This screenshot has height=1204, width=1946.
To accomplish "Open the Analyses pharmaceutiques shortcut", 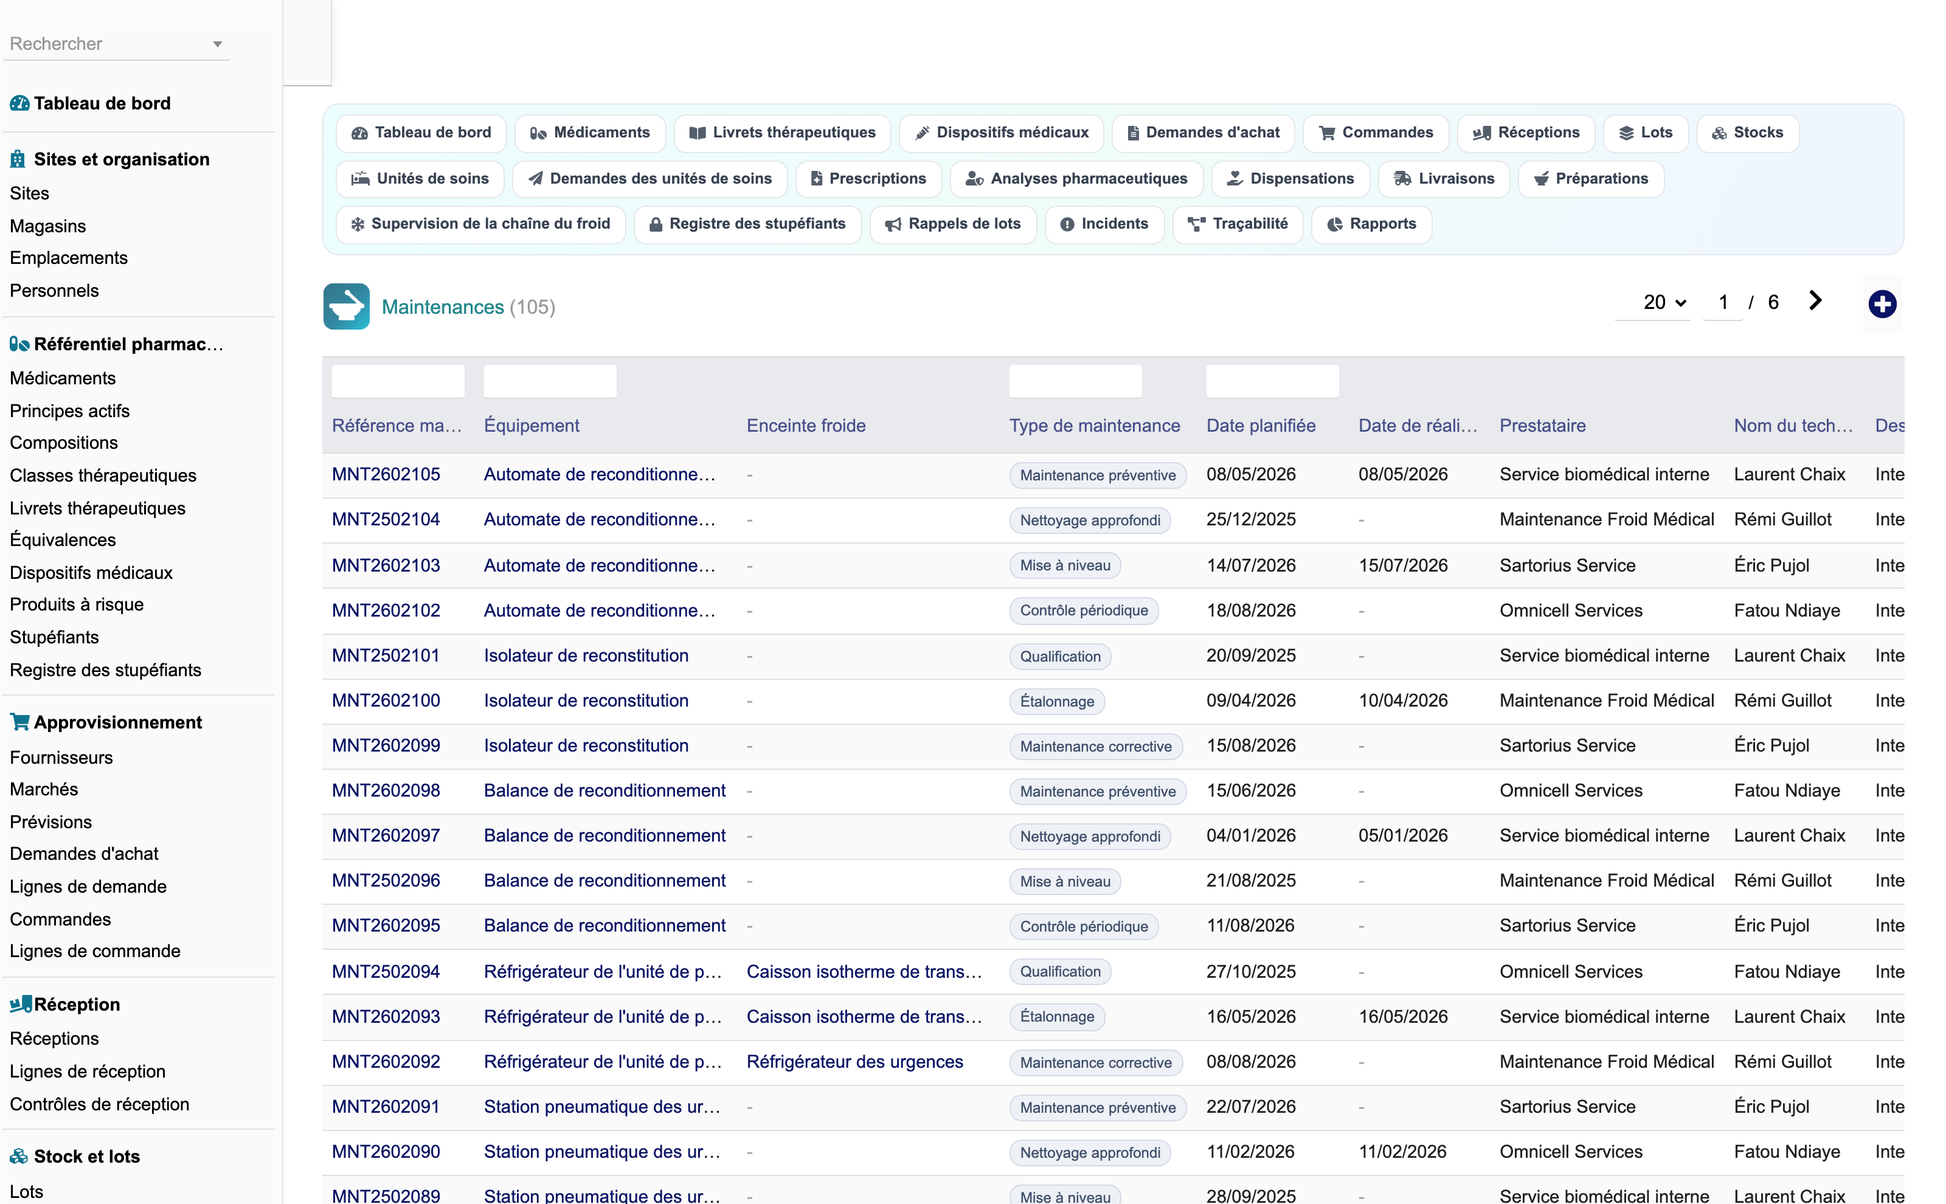I will [x=1076, y=179].
